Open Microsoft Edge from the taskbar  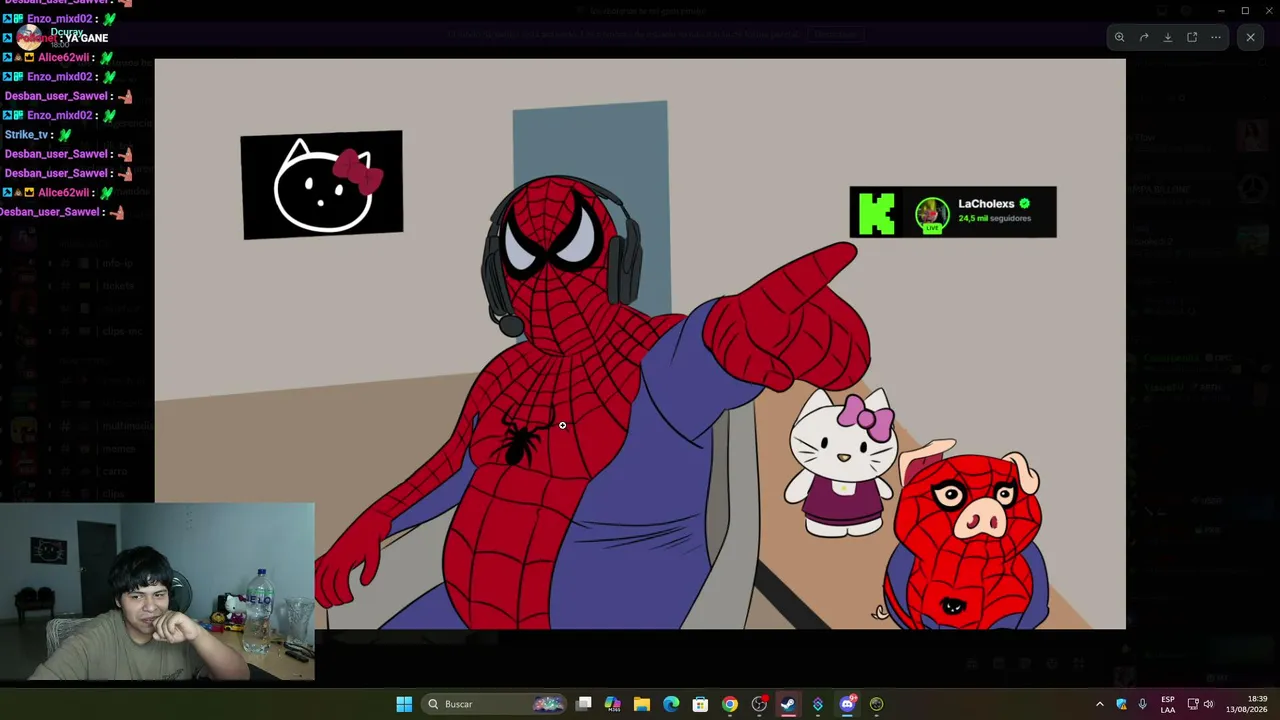pyautogui.click(x=671, y=704)
